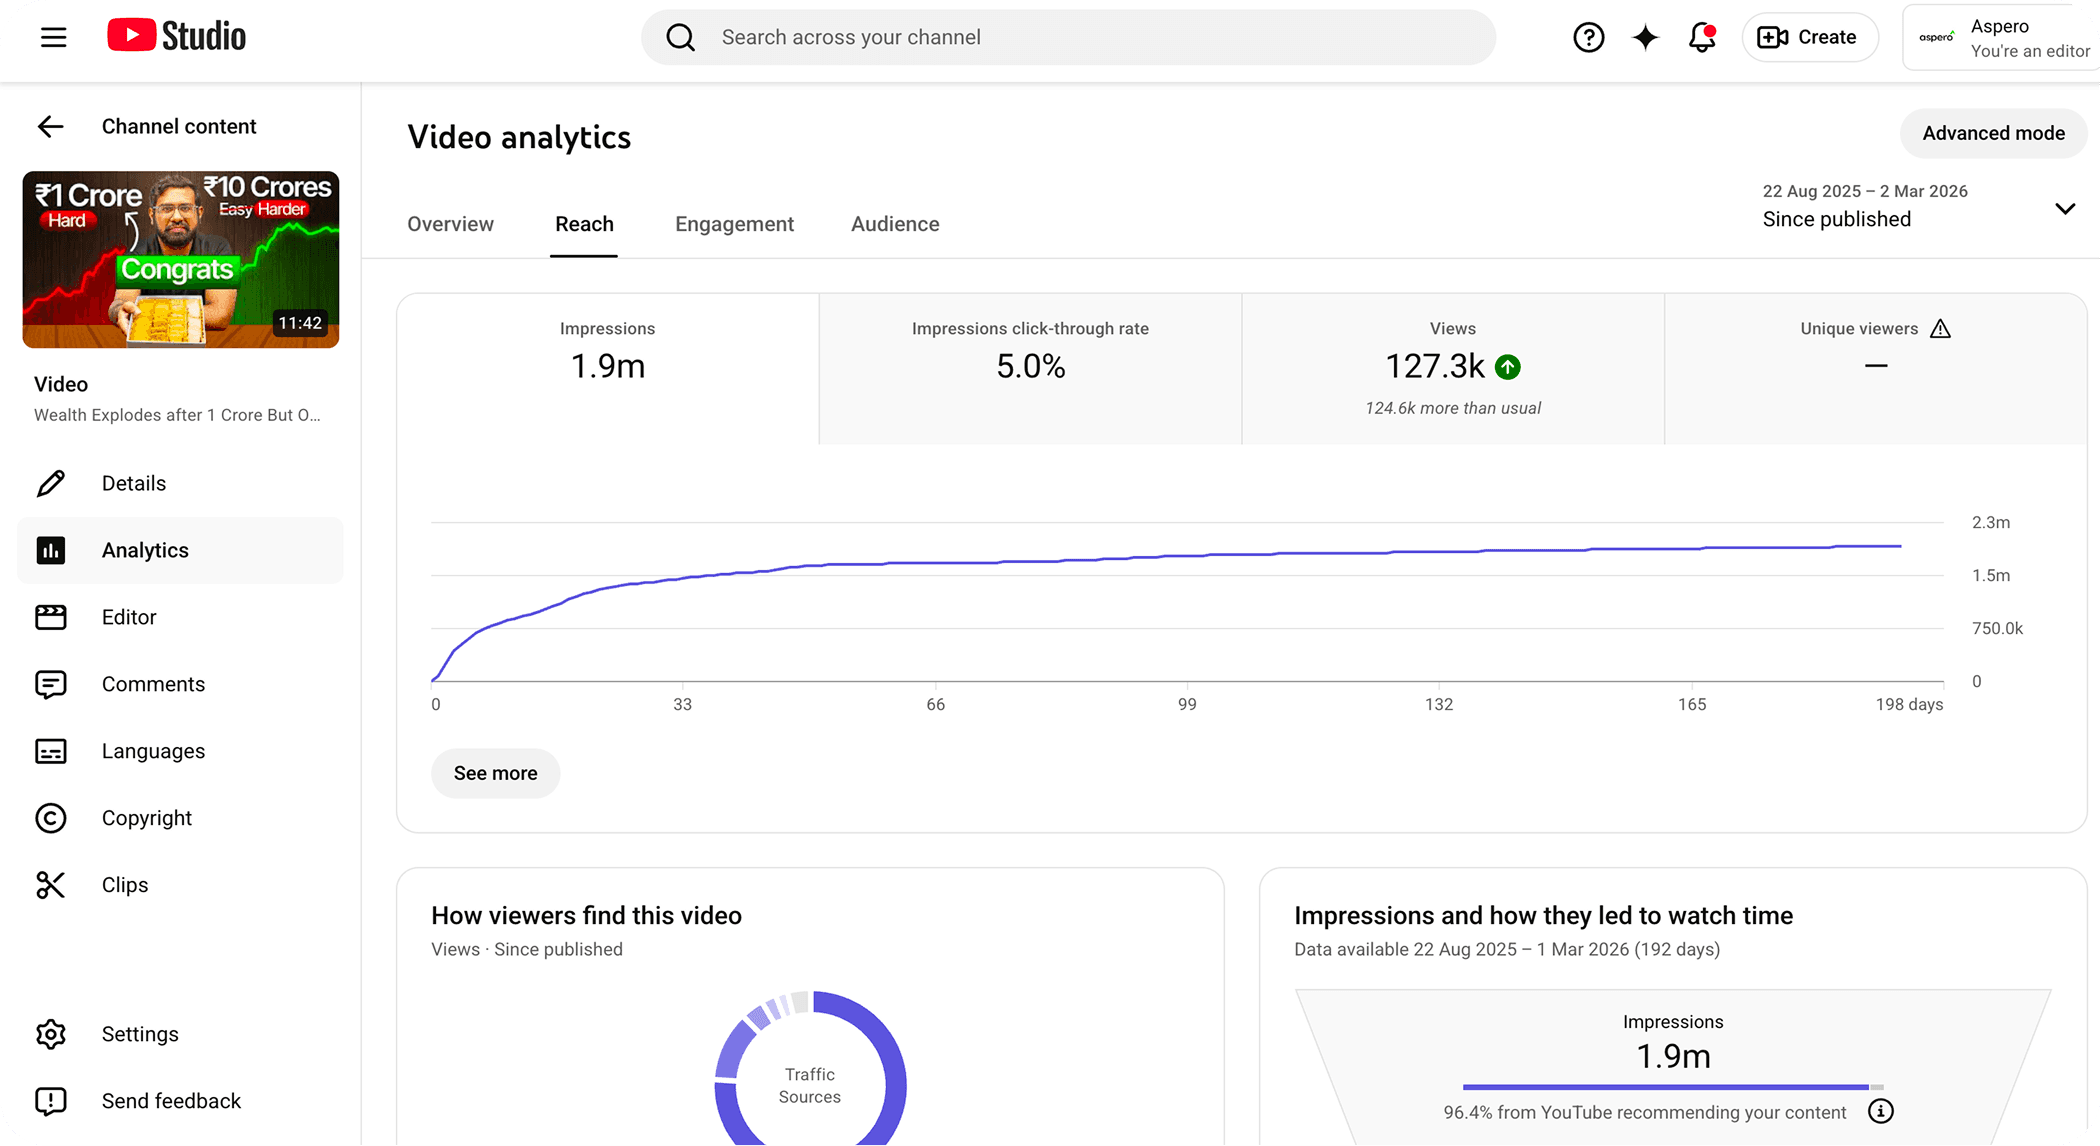The height and width of the screenshot is (1146, 2100).
Task: Open the Aspero account switcher
Action: [x=2000, y=38]
